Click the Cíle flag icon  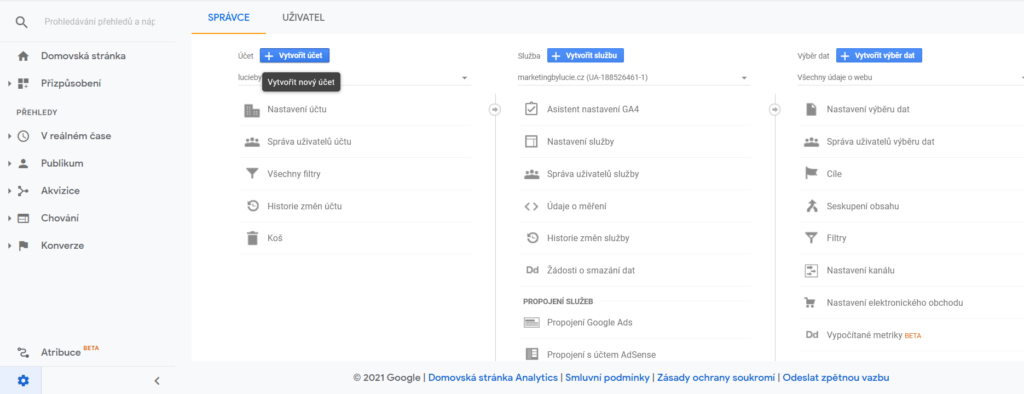pos(811,174)
